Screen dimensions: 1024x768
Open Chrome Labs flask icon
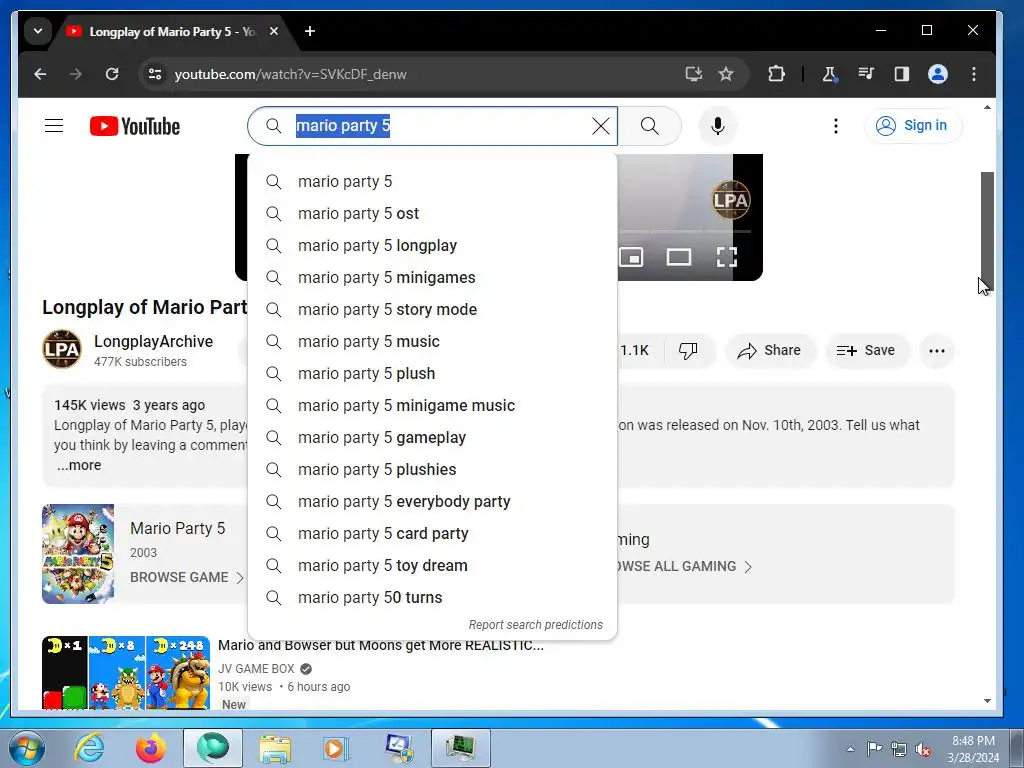(829, 74)
